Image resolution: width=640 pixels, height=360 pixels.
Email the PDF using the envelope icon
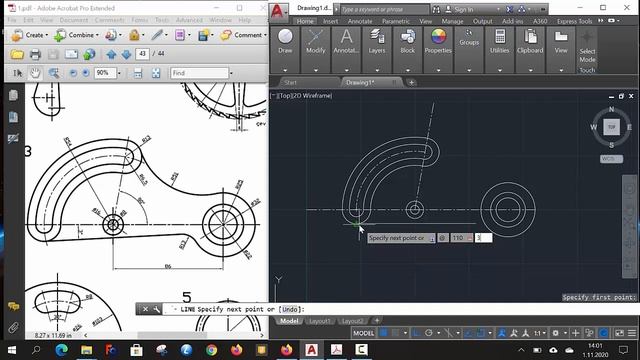(71, 54)
